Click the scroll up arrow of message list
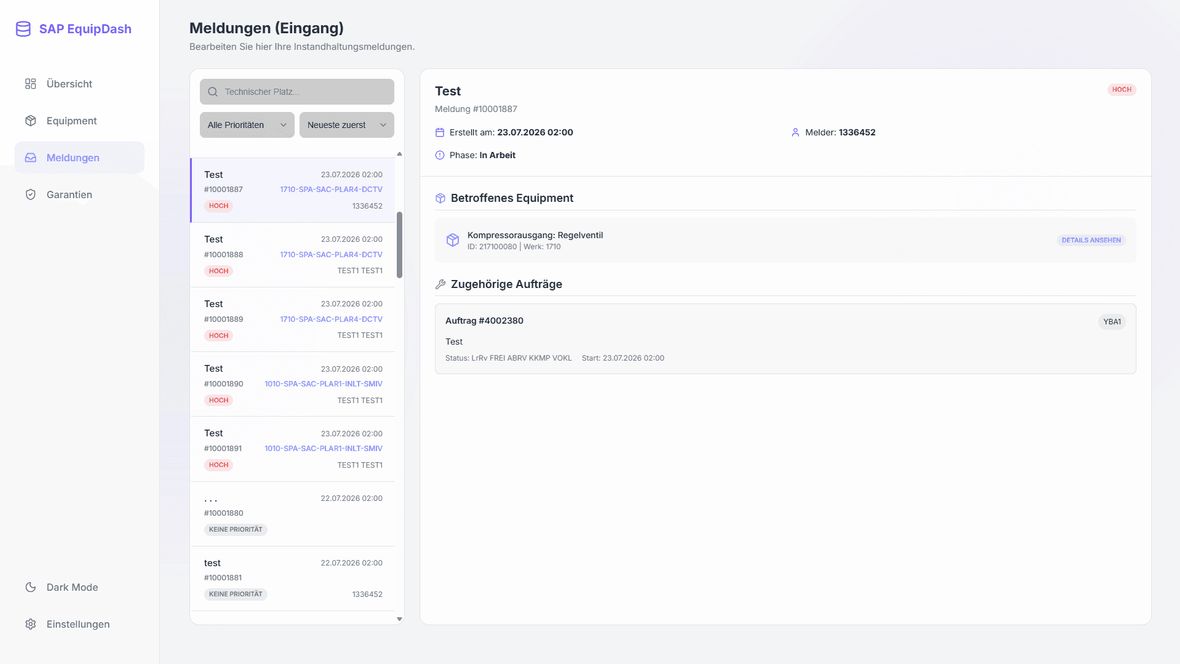 [x=399, y=154]
